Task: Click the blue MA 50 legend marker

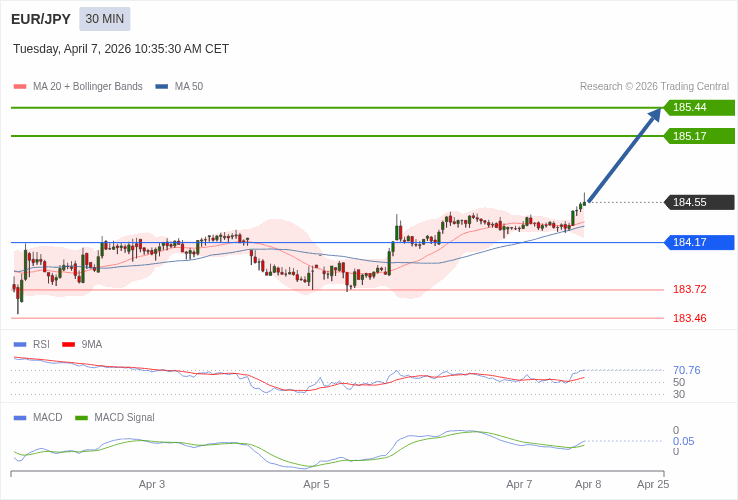Action: (162, 87)
